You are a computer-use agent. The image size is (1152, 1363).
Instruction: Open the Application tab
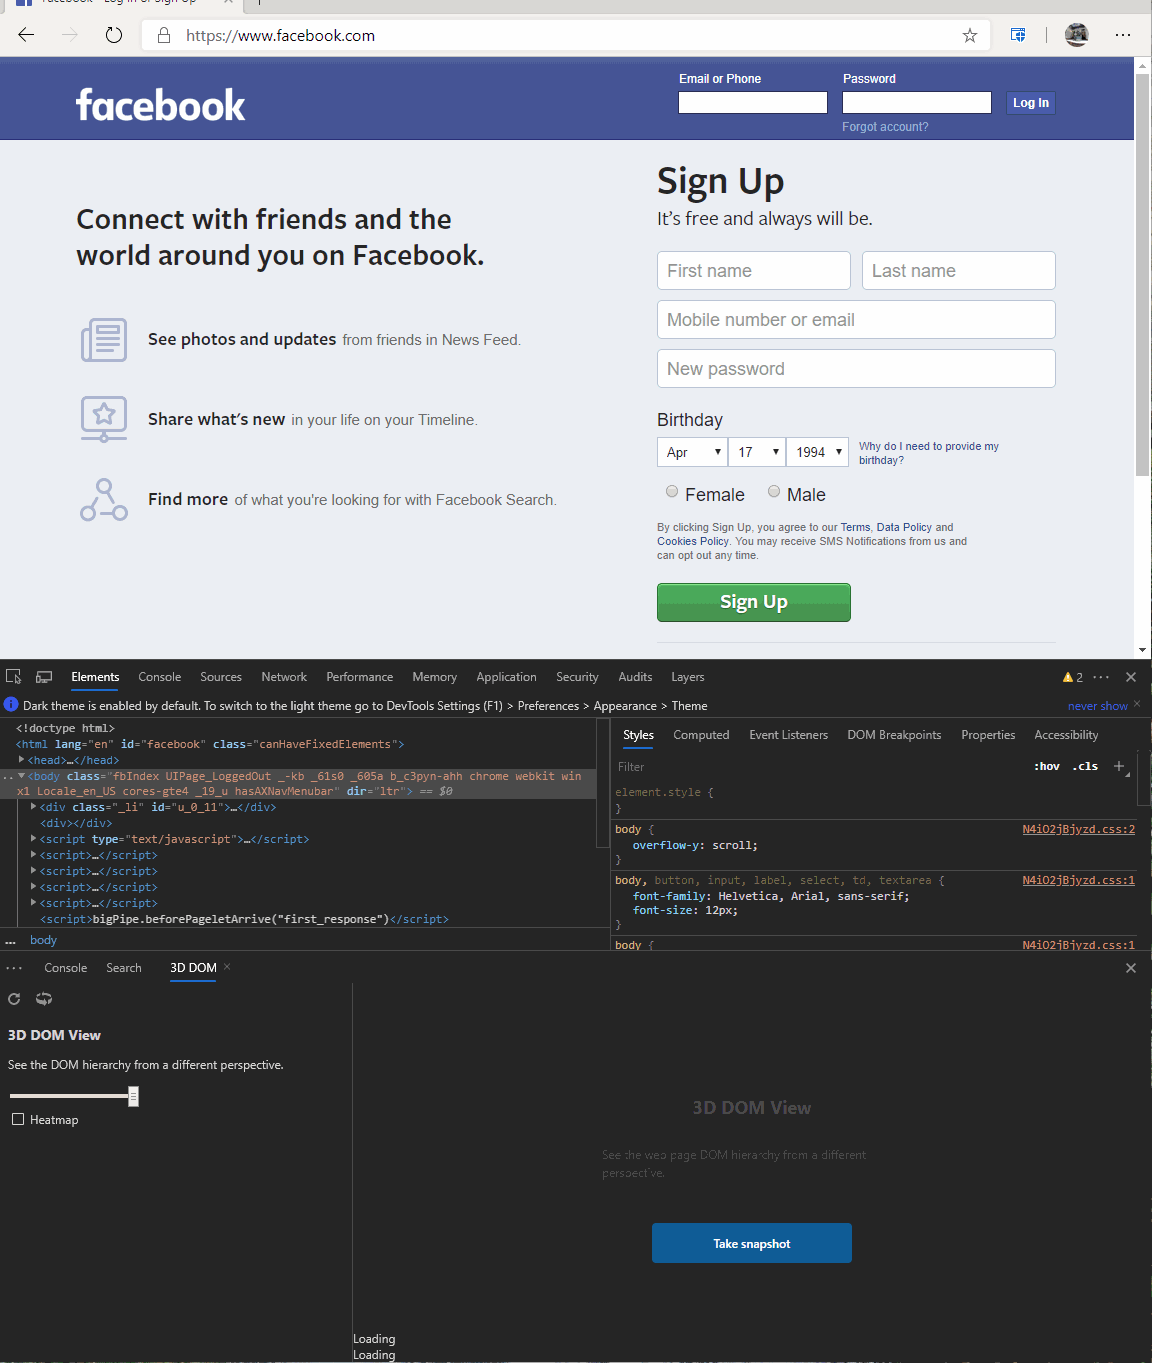[506, 677]
